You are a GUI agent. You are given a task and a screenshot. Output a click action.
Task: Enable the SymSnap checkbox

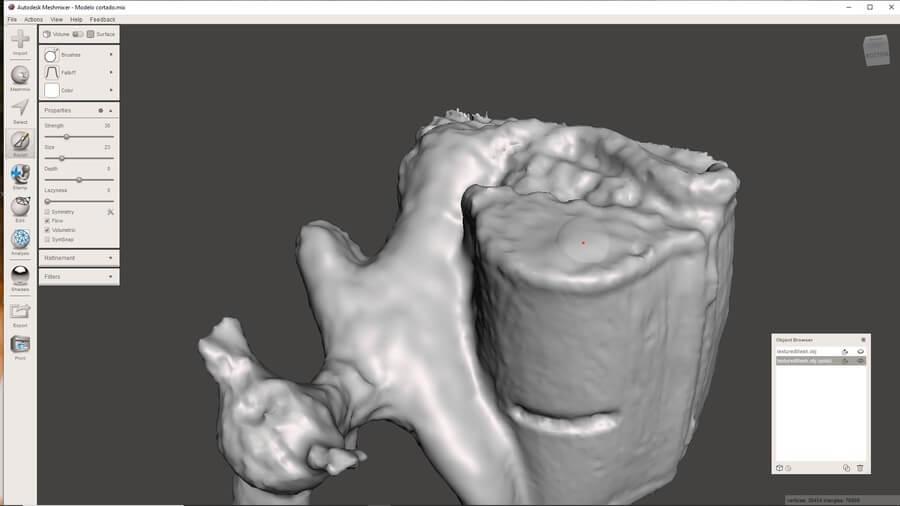click(47, 239)
